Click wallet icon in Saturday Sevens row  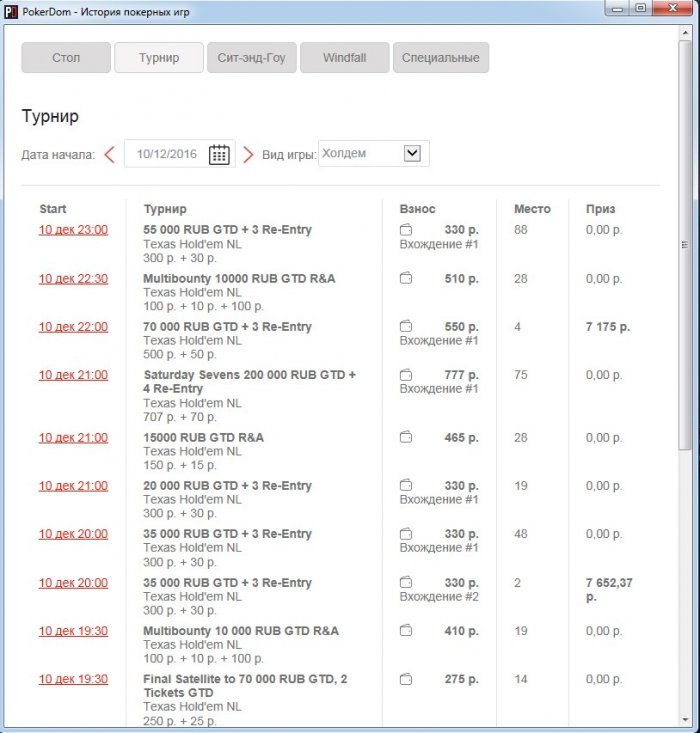click(406, 374)
